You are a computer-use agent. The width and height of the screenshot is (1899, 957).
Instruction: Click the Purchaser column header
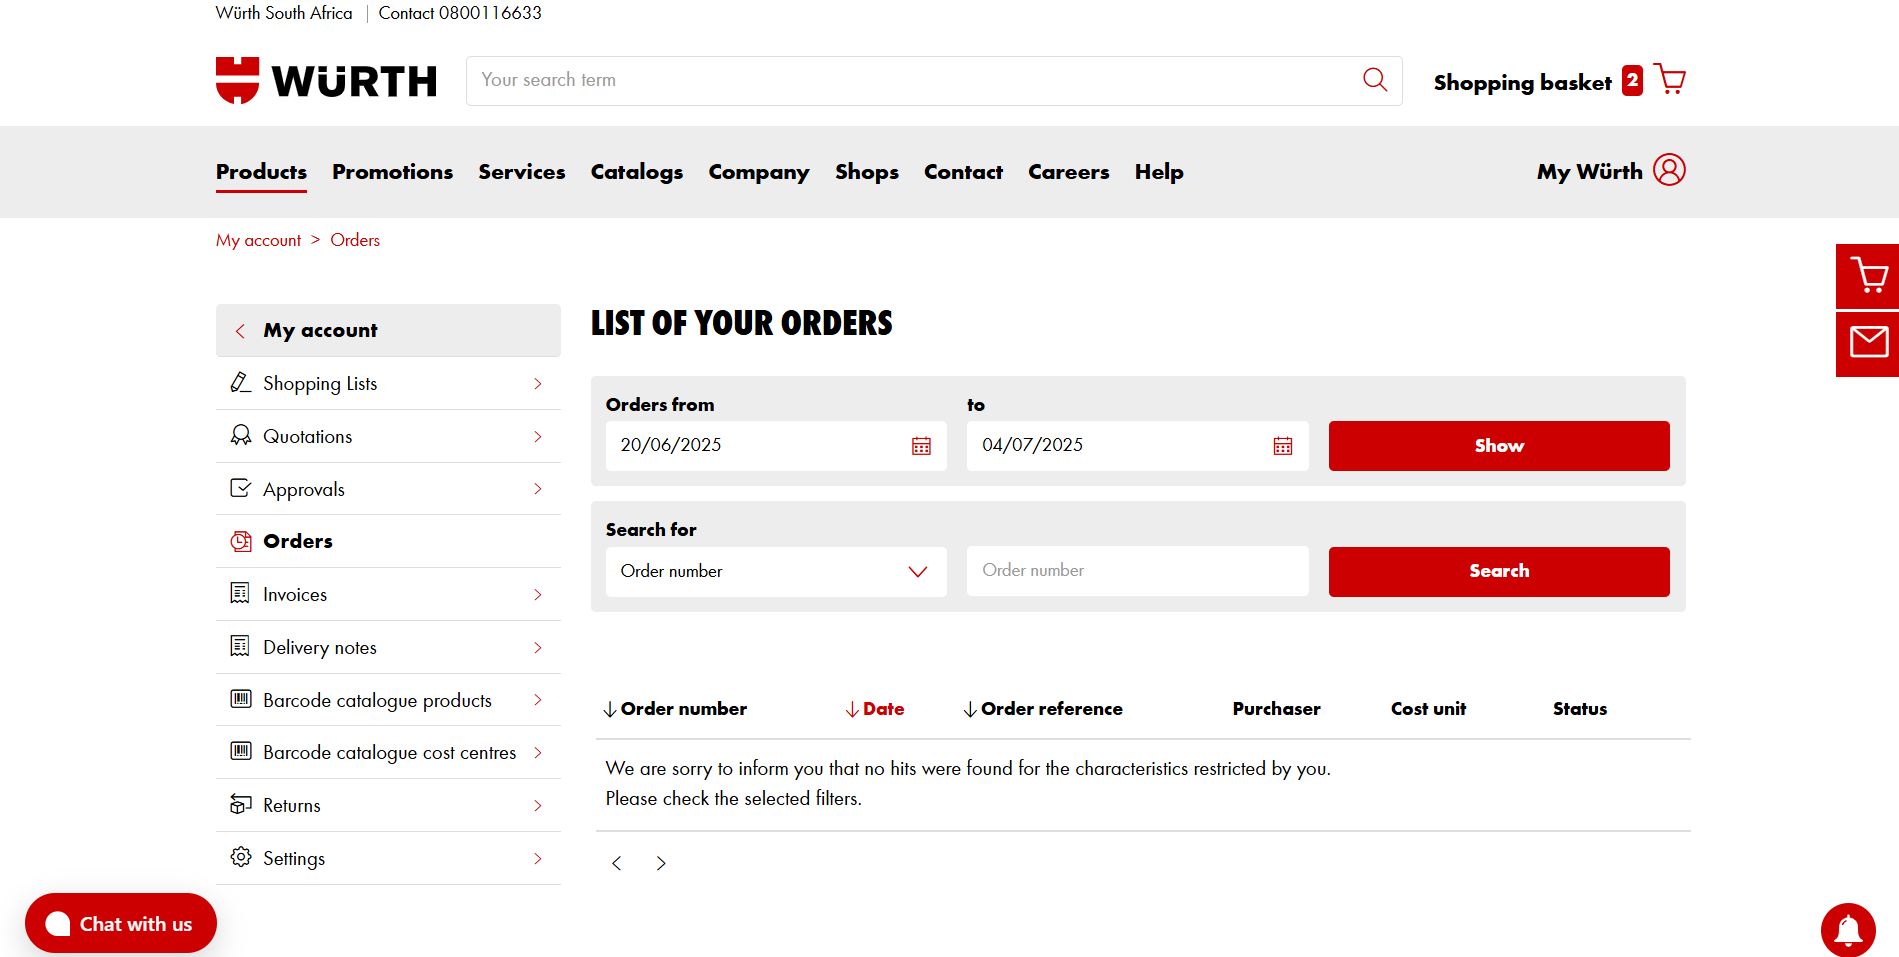[x=1276, y=709]
